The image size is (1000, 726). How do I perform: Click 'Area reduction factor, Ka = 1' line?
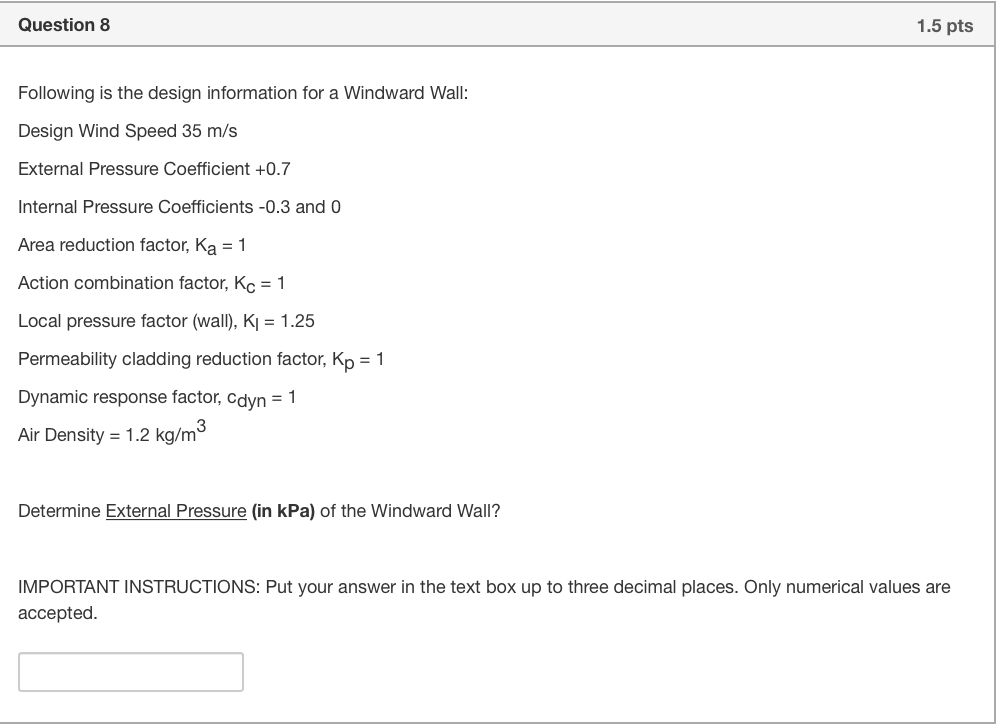point(132,246)
